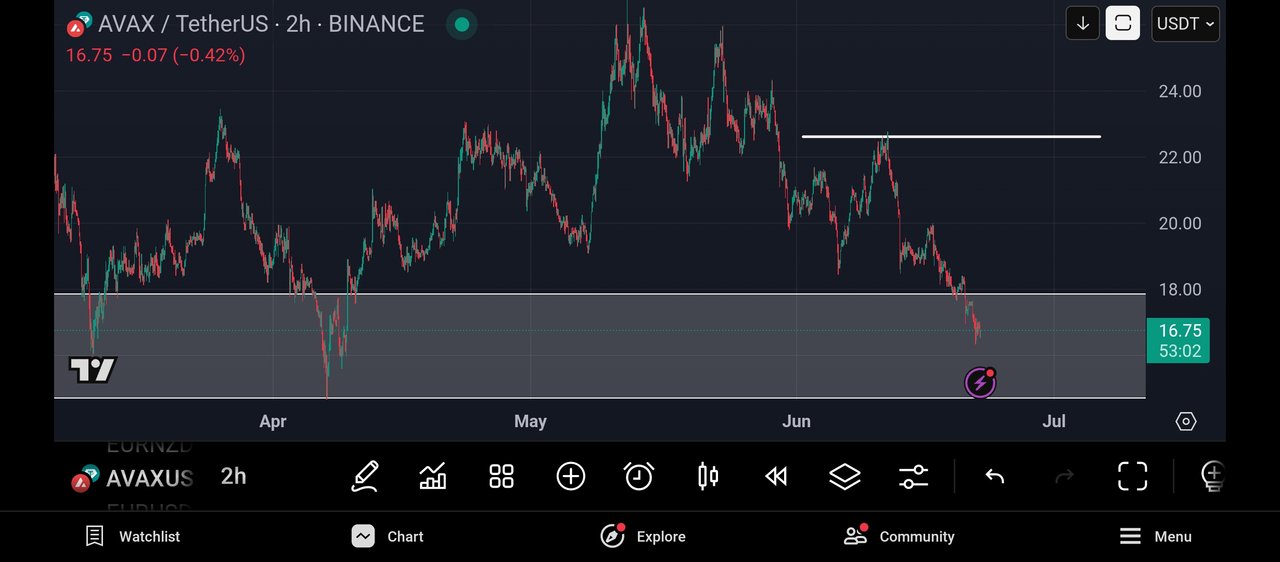The image size is (1280, 562).
Task: Change the 2h interval in toolbar
Action: click(x=233, y=476)
